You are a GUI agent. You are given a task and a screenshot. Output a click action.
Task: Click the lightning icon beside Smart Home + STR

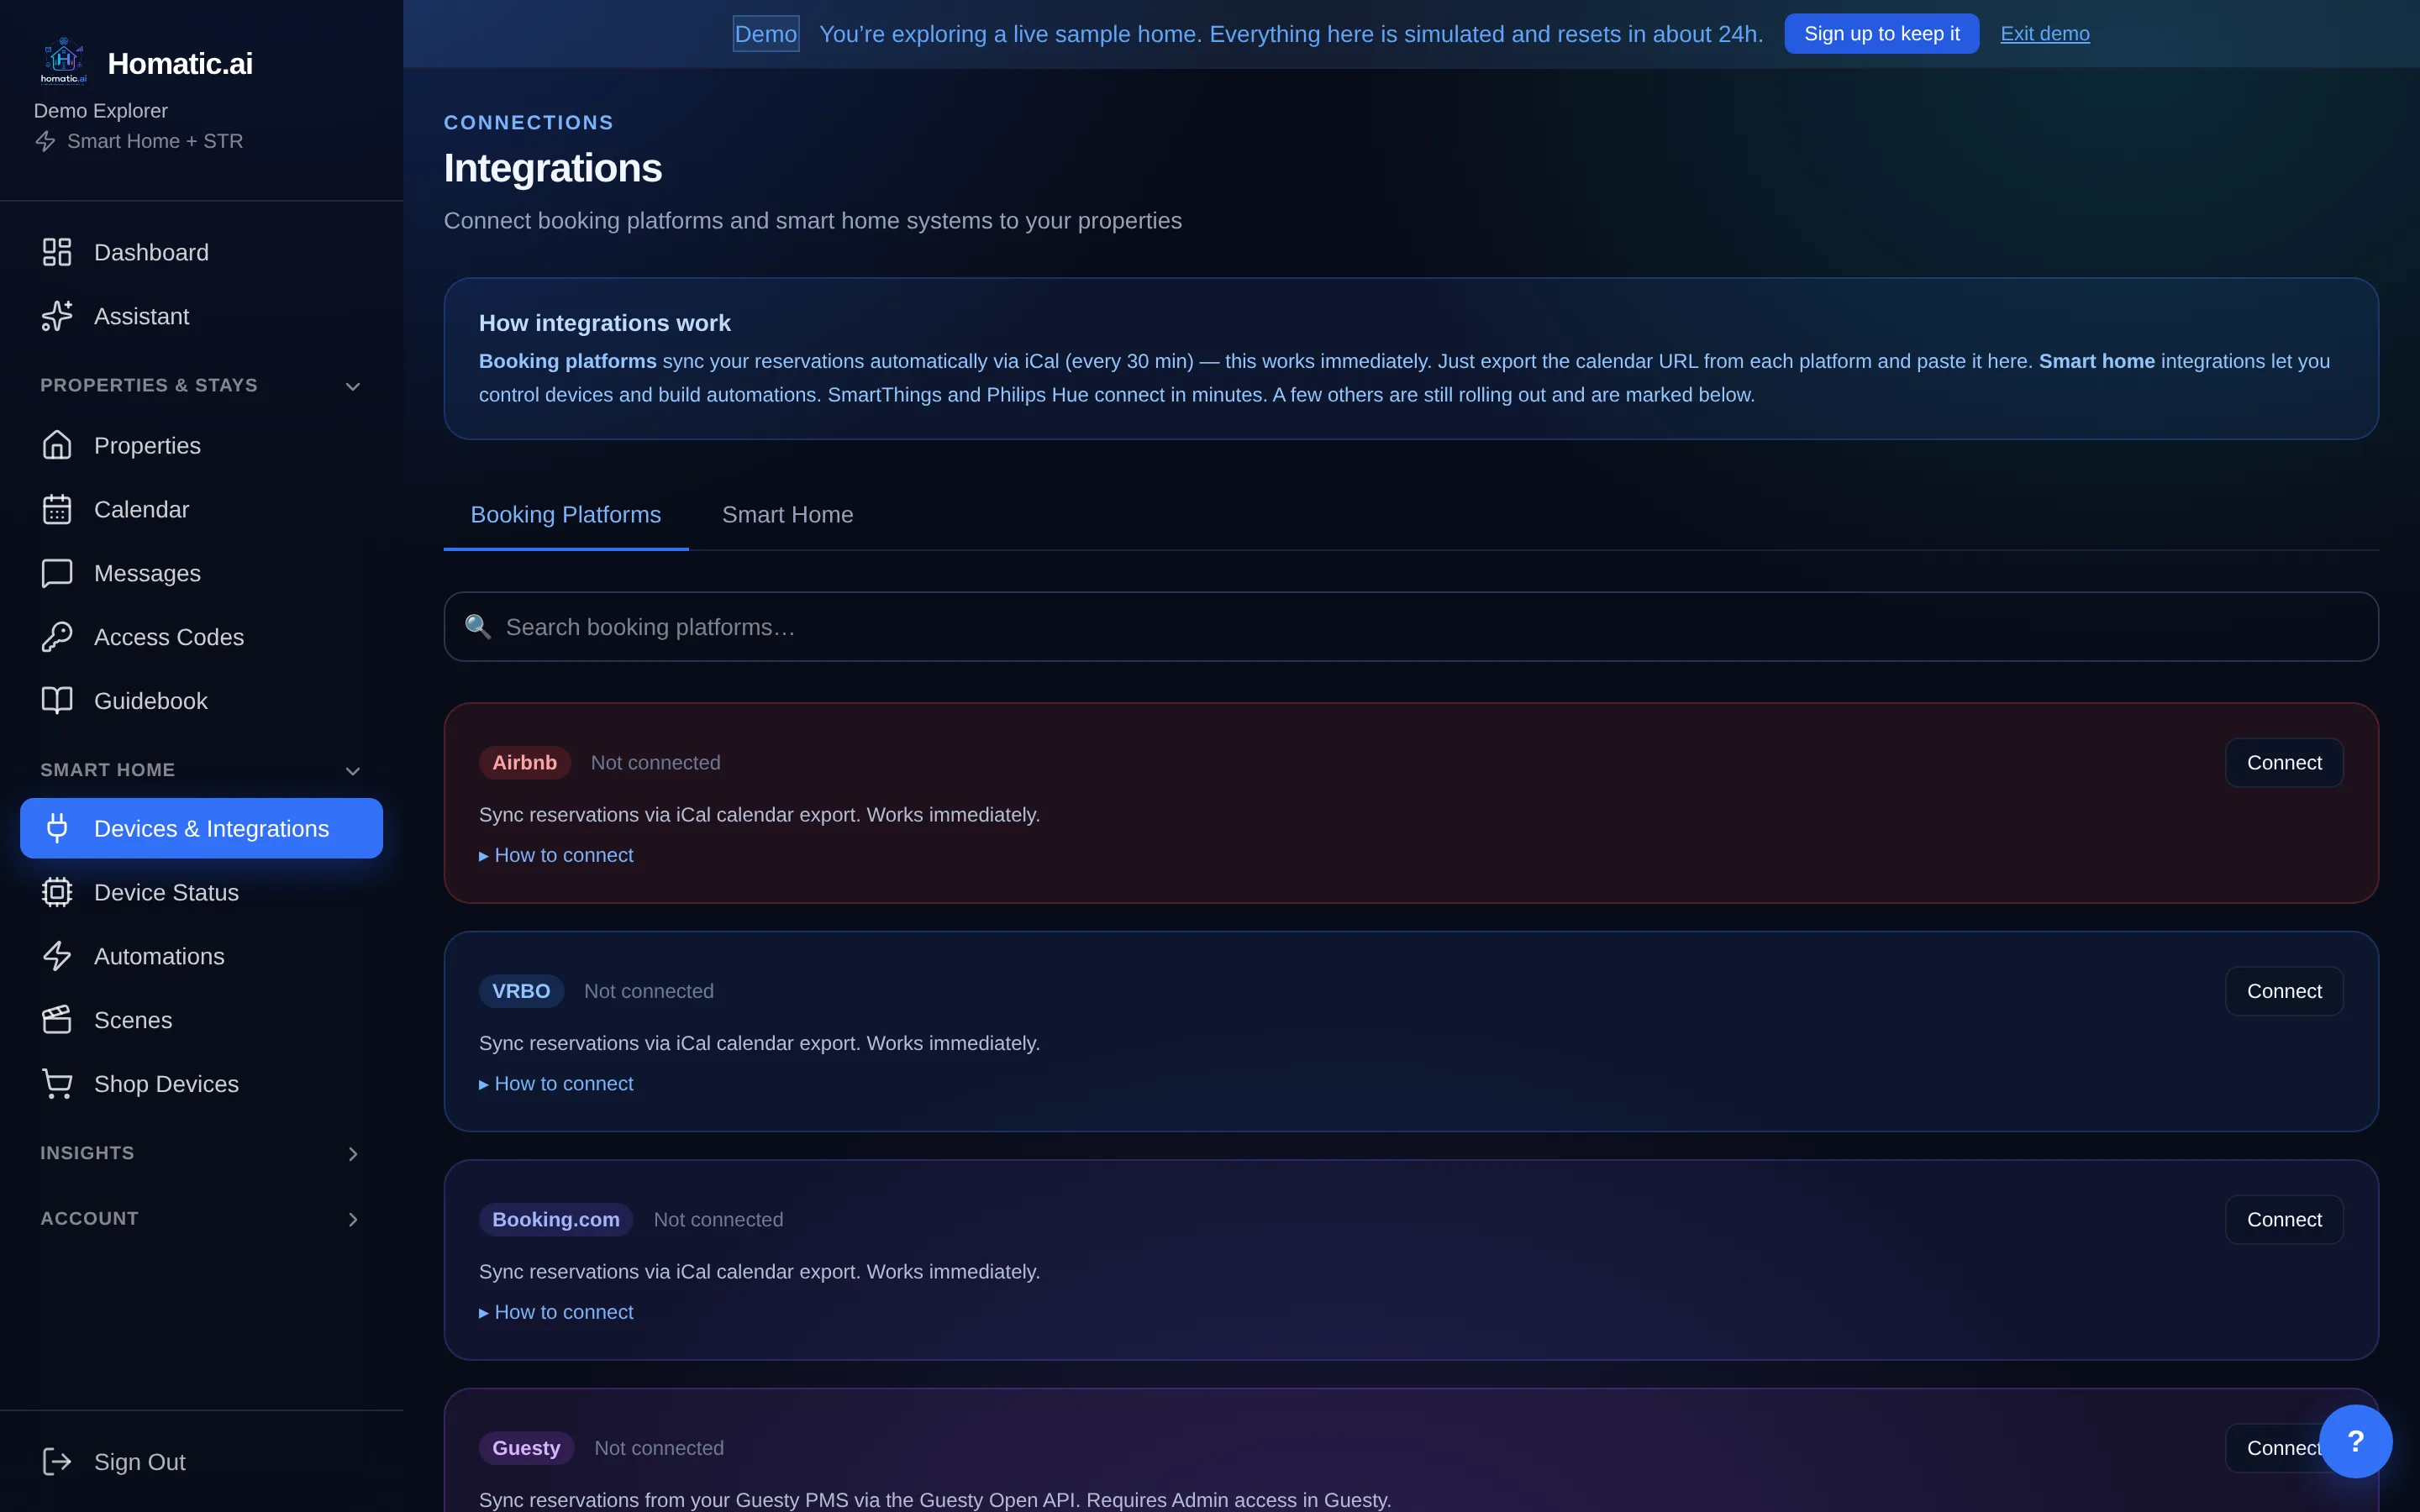pyautogui.click(x=45, y=141)
